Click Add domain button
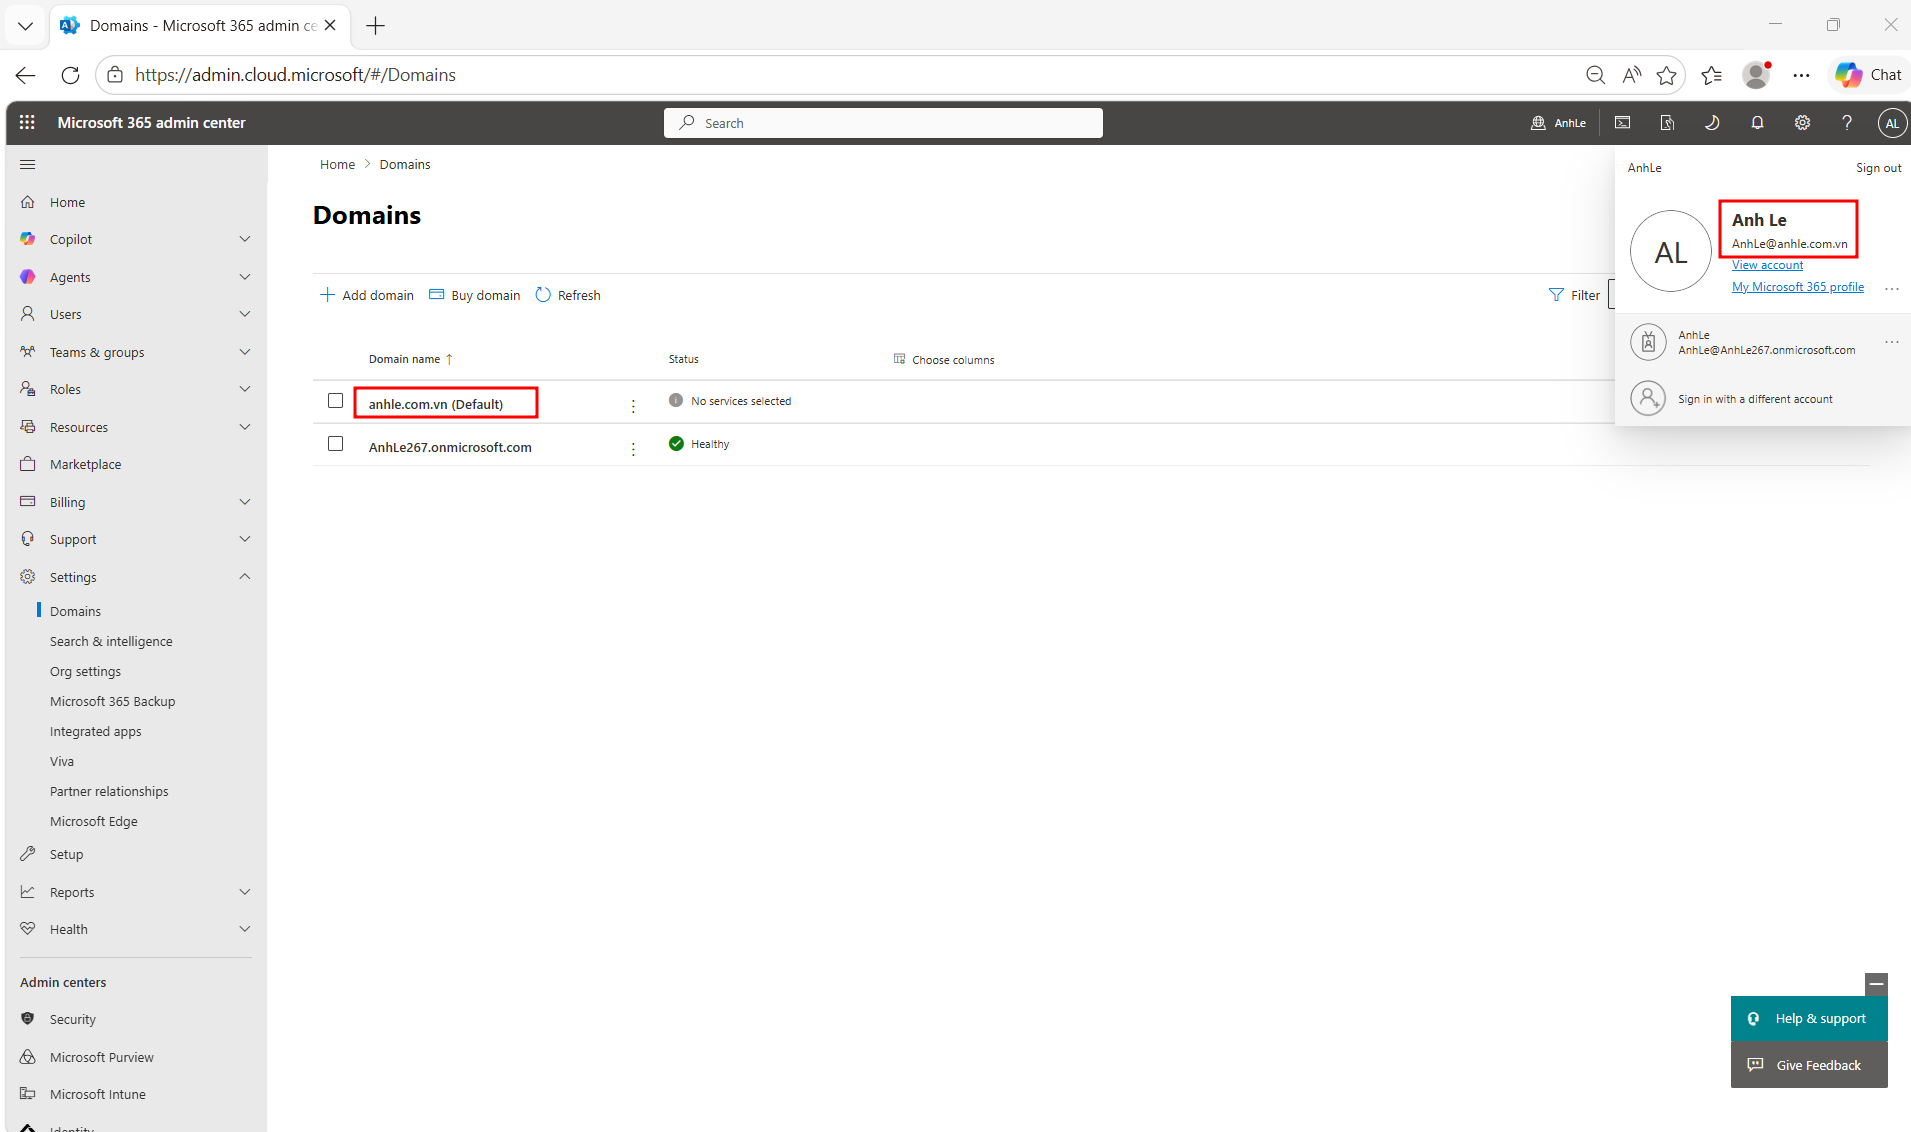1911x1132 pixels. [x=366, y=295]
